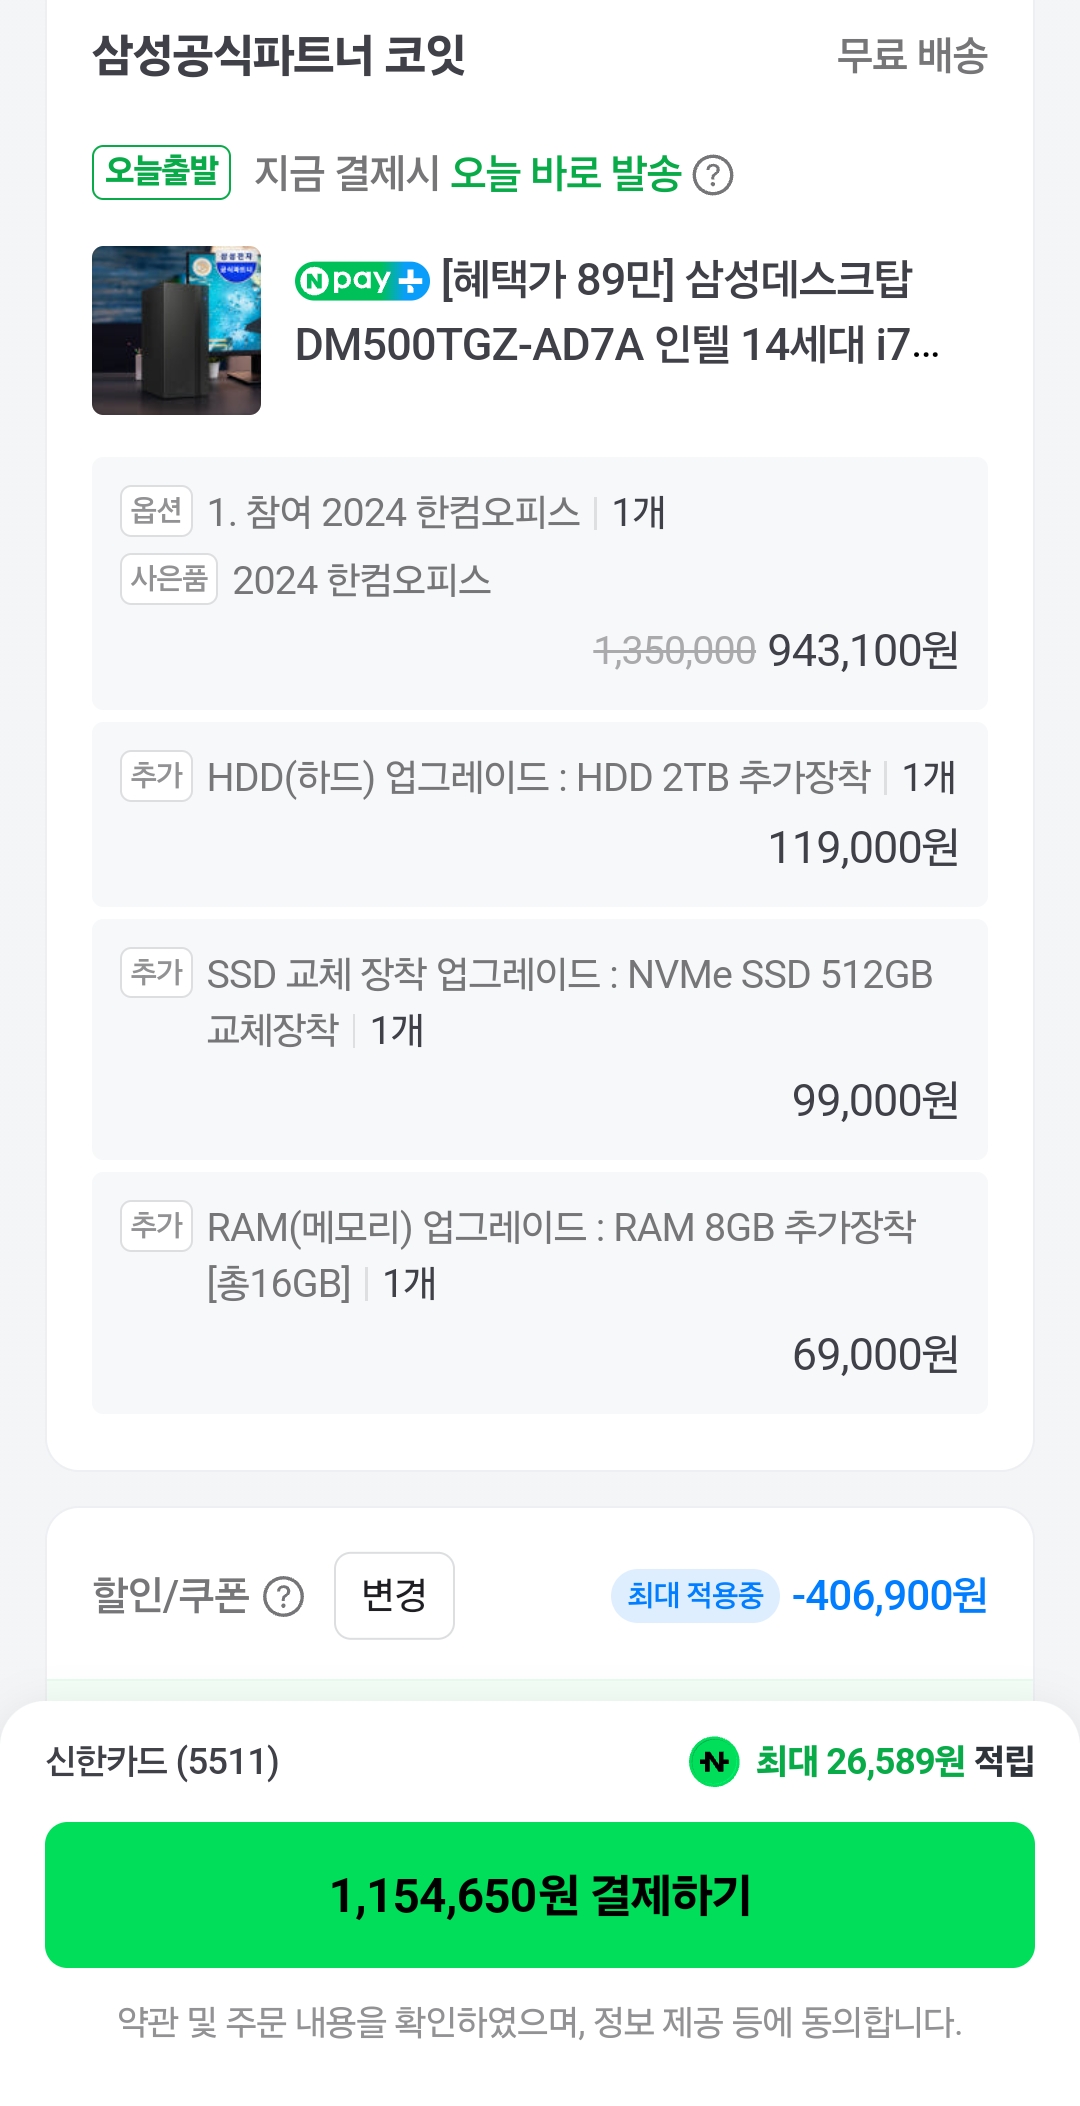Select the 신한카드 (5511) payment method
1080x2106 pixels.
(163, 1762)
